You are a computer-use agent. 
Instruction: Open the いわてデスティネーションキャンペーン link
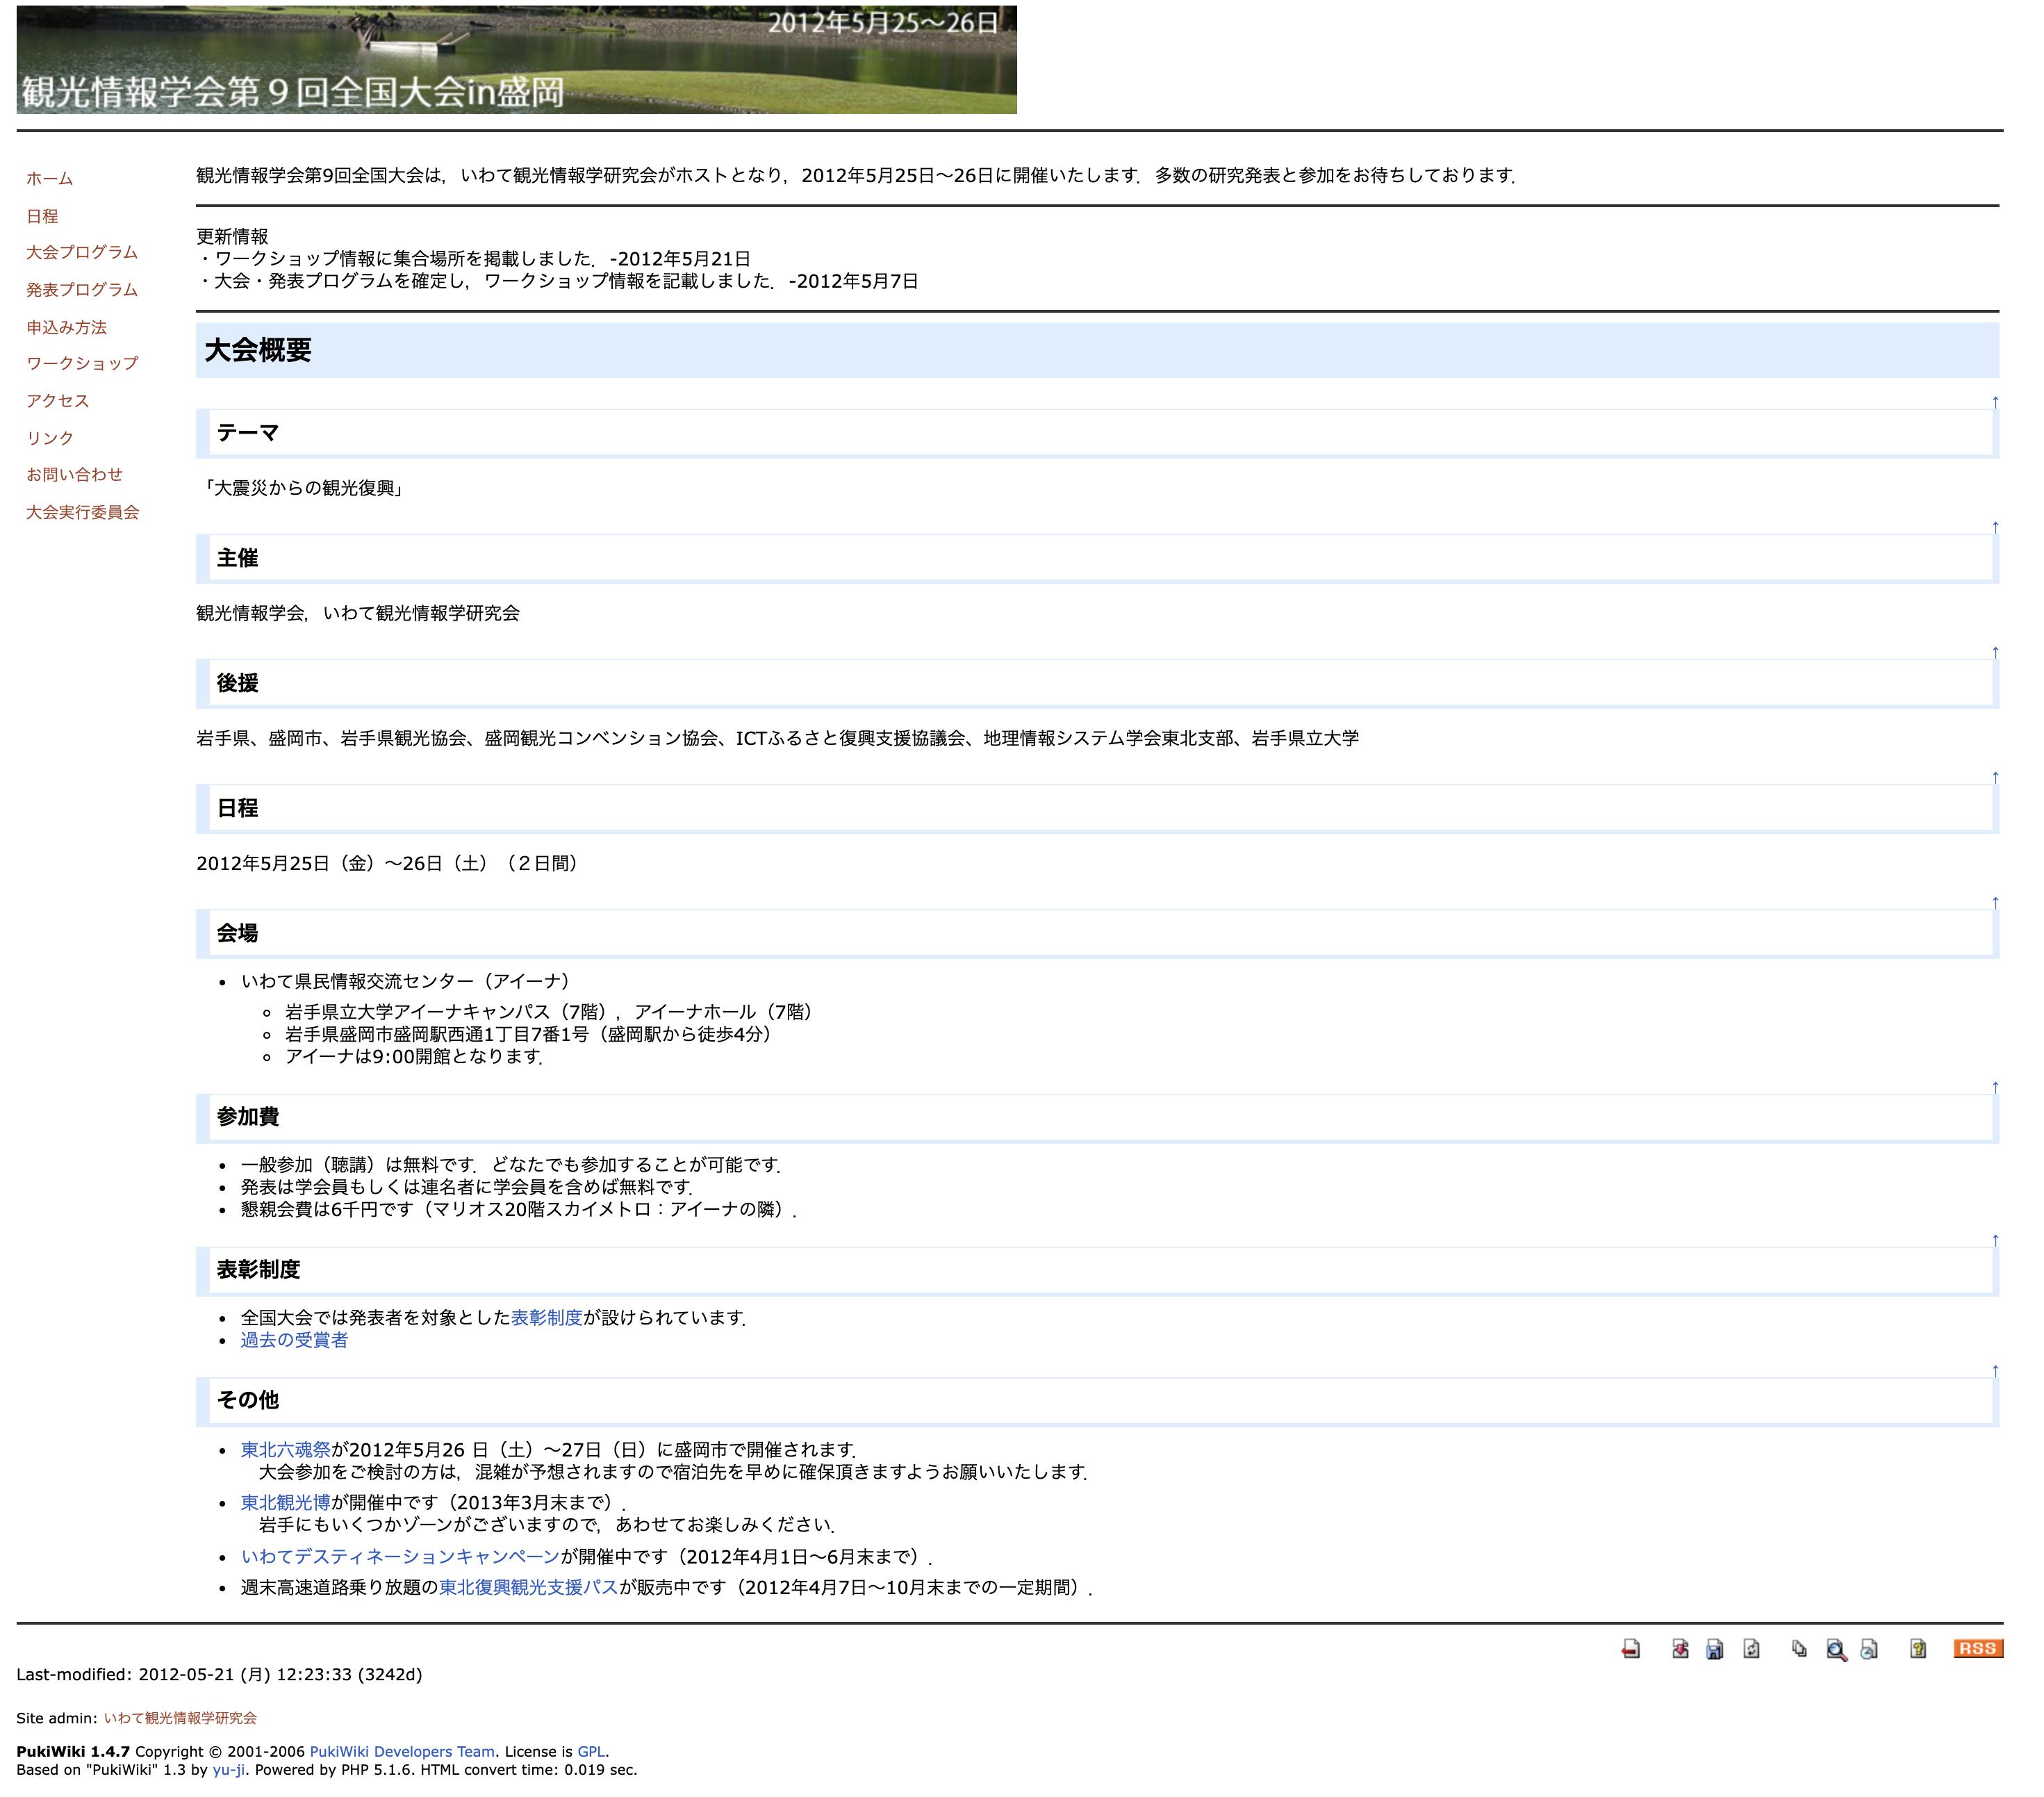400,1557
